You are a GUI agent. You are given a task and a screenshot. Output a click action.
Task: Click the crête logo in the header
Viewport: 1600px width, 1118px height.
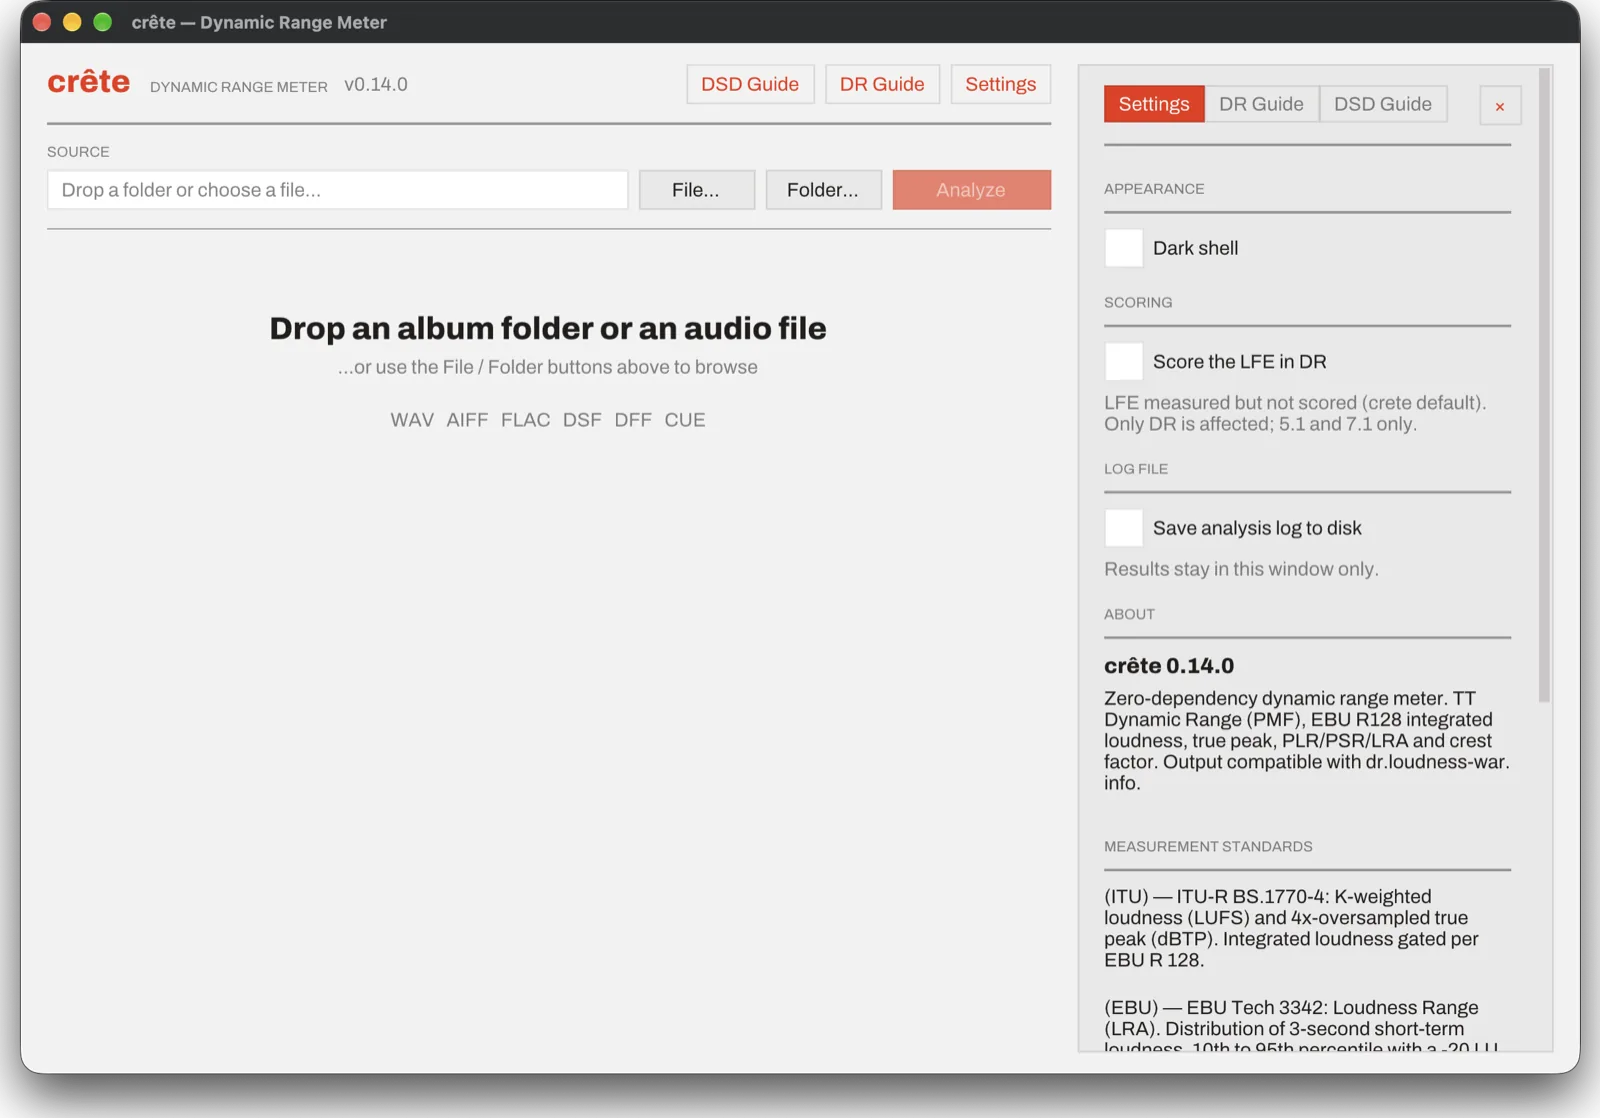[x=89, y=82]
